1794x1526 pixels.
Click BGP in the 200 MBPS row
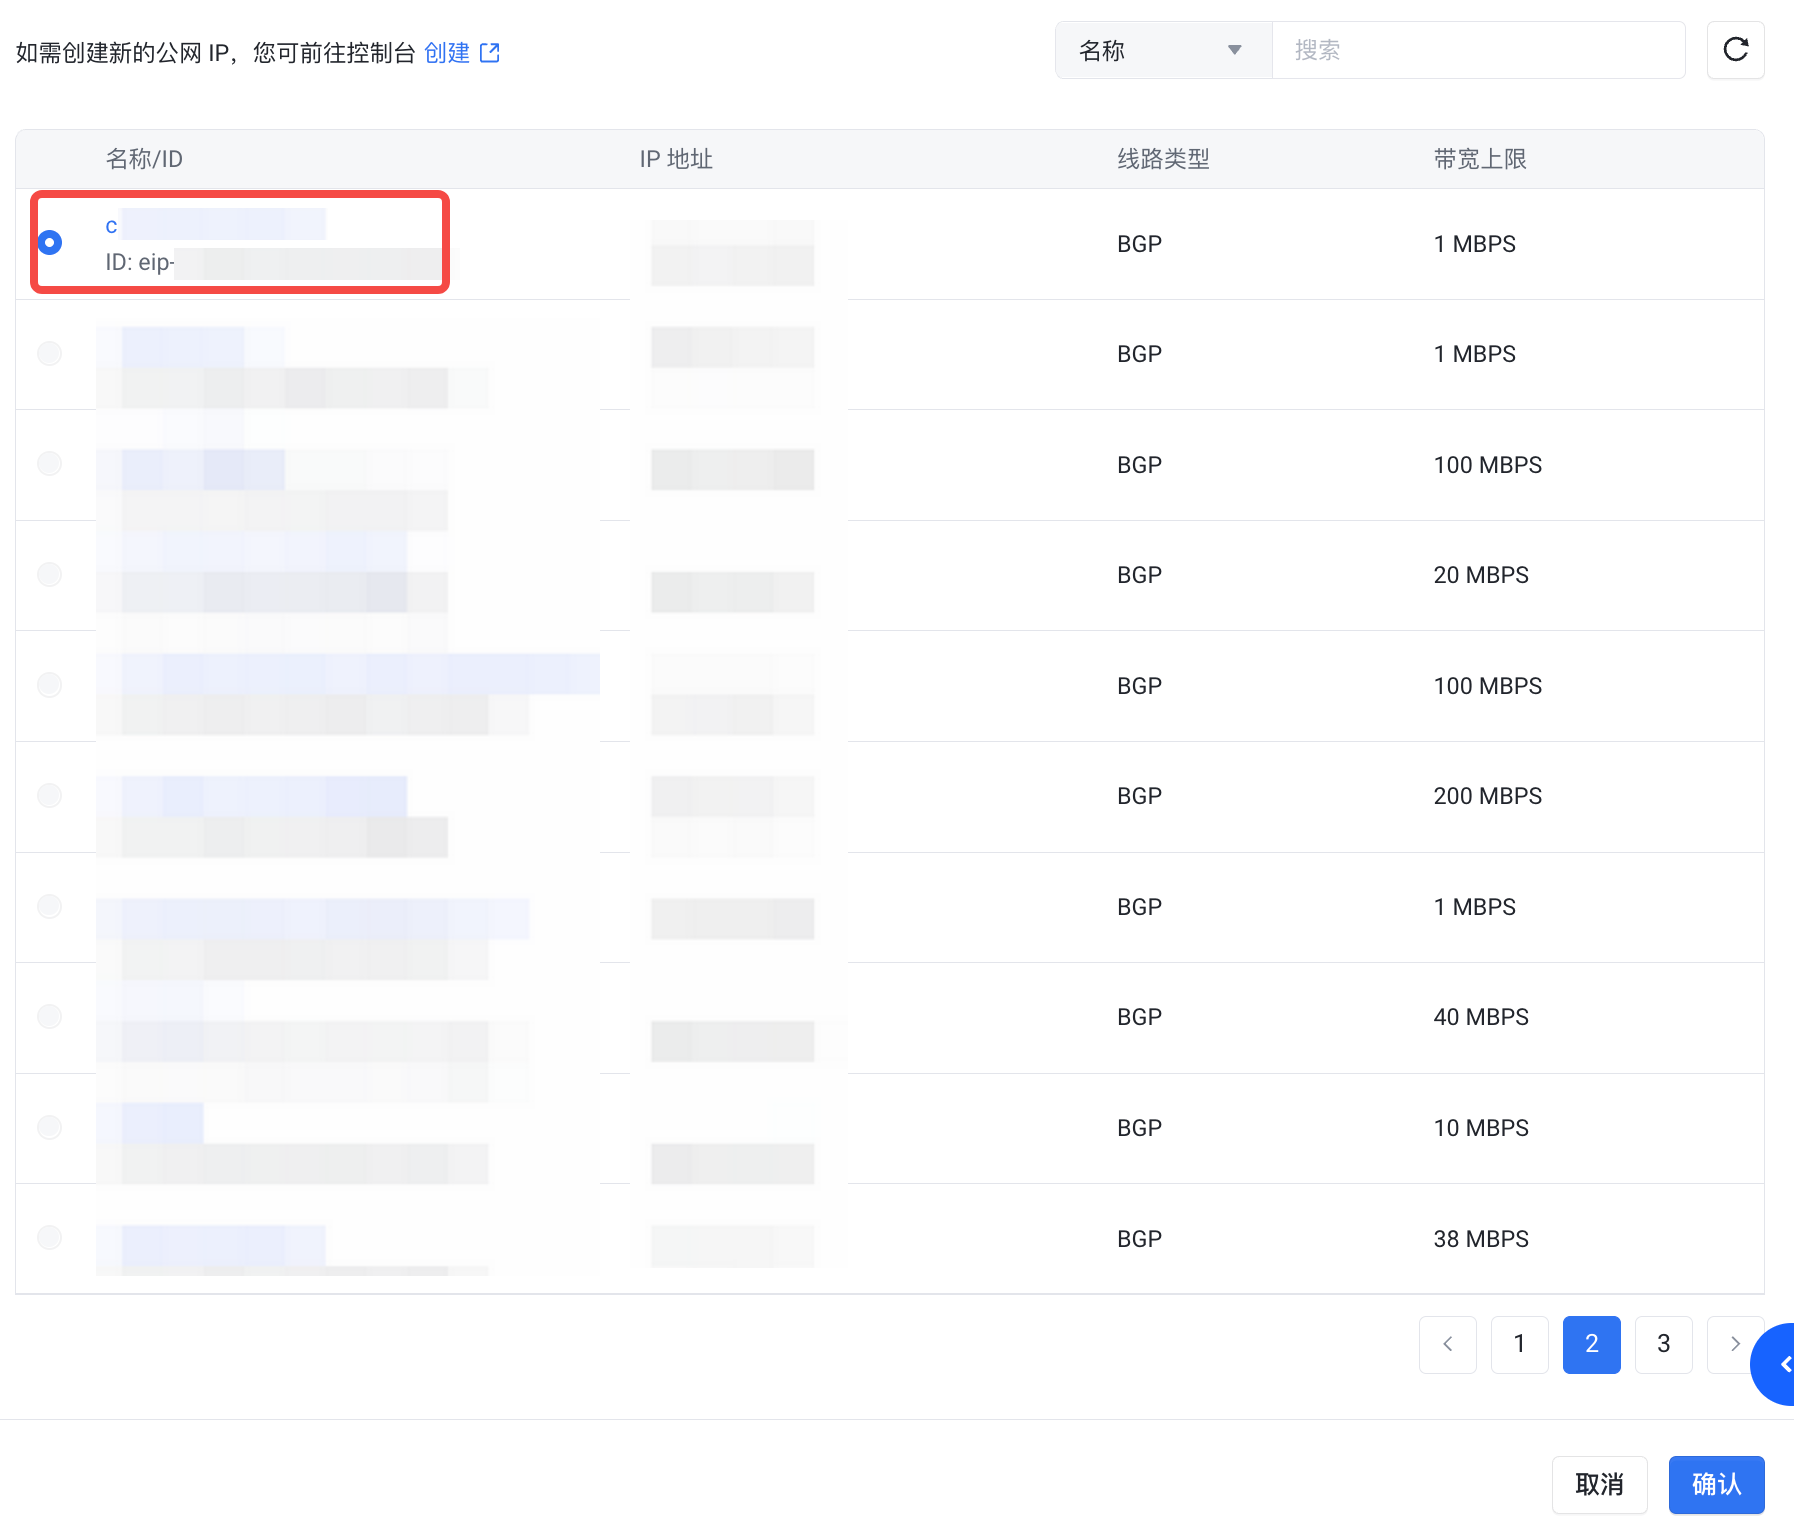pos(1139,796)
